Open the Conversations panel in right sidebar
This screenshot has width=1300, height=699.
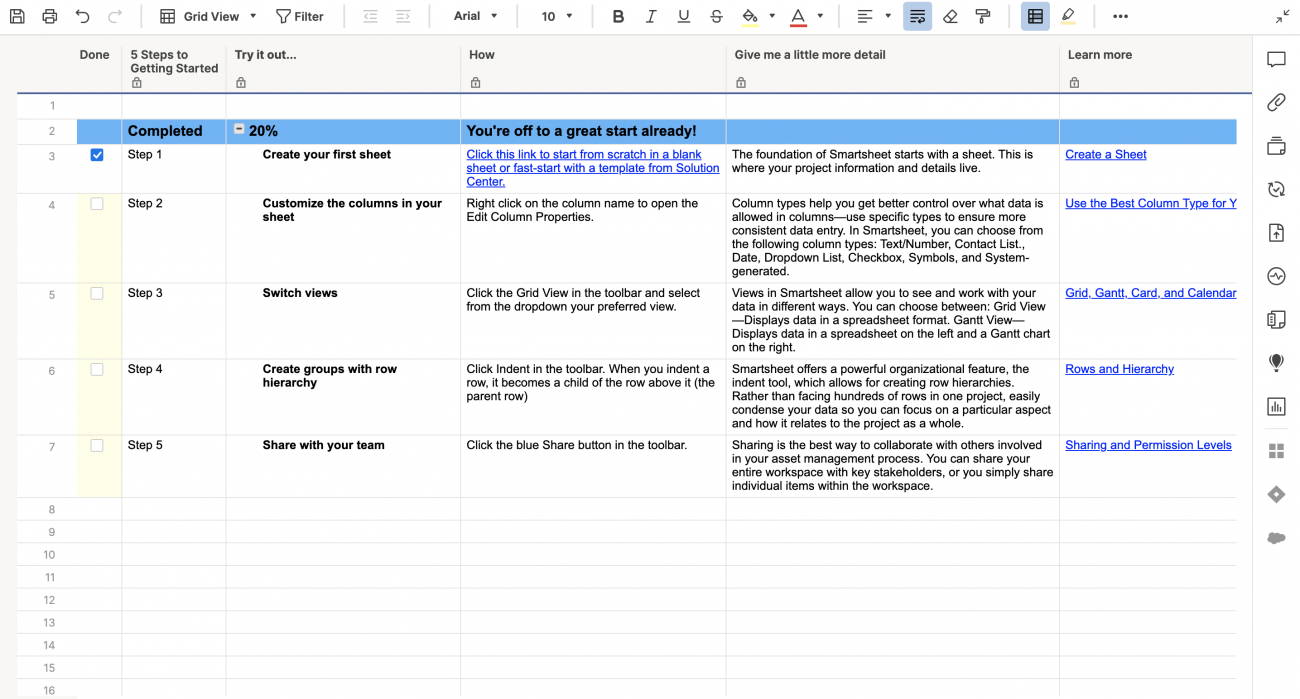1276,60
